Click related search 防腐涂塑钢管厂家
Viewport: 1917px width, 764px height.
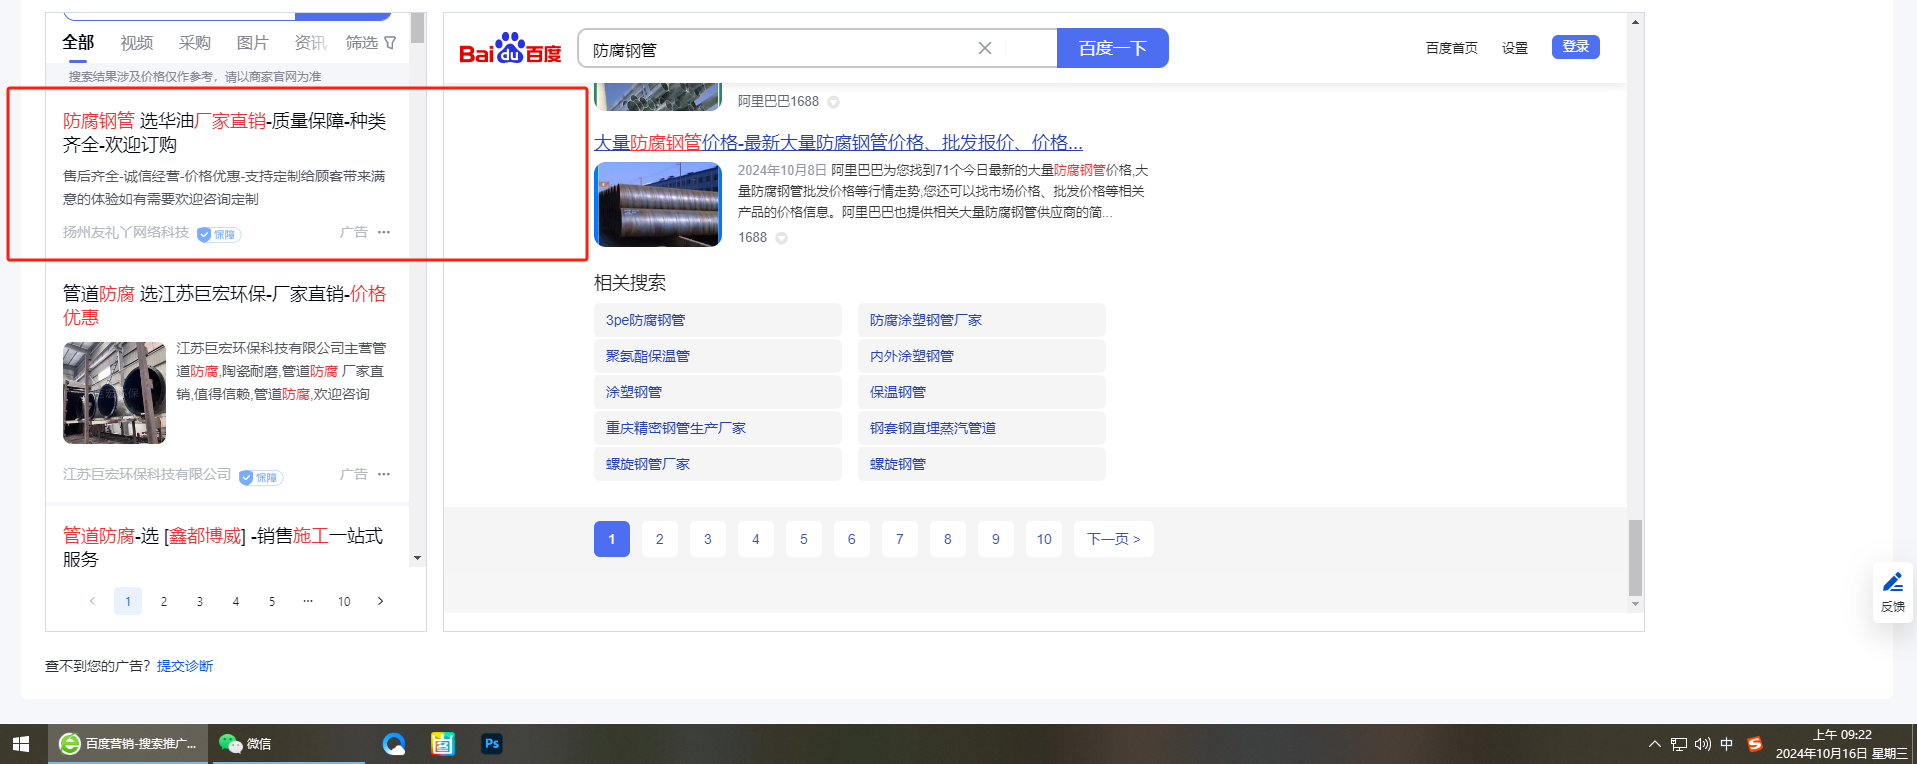982,320
